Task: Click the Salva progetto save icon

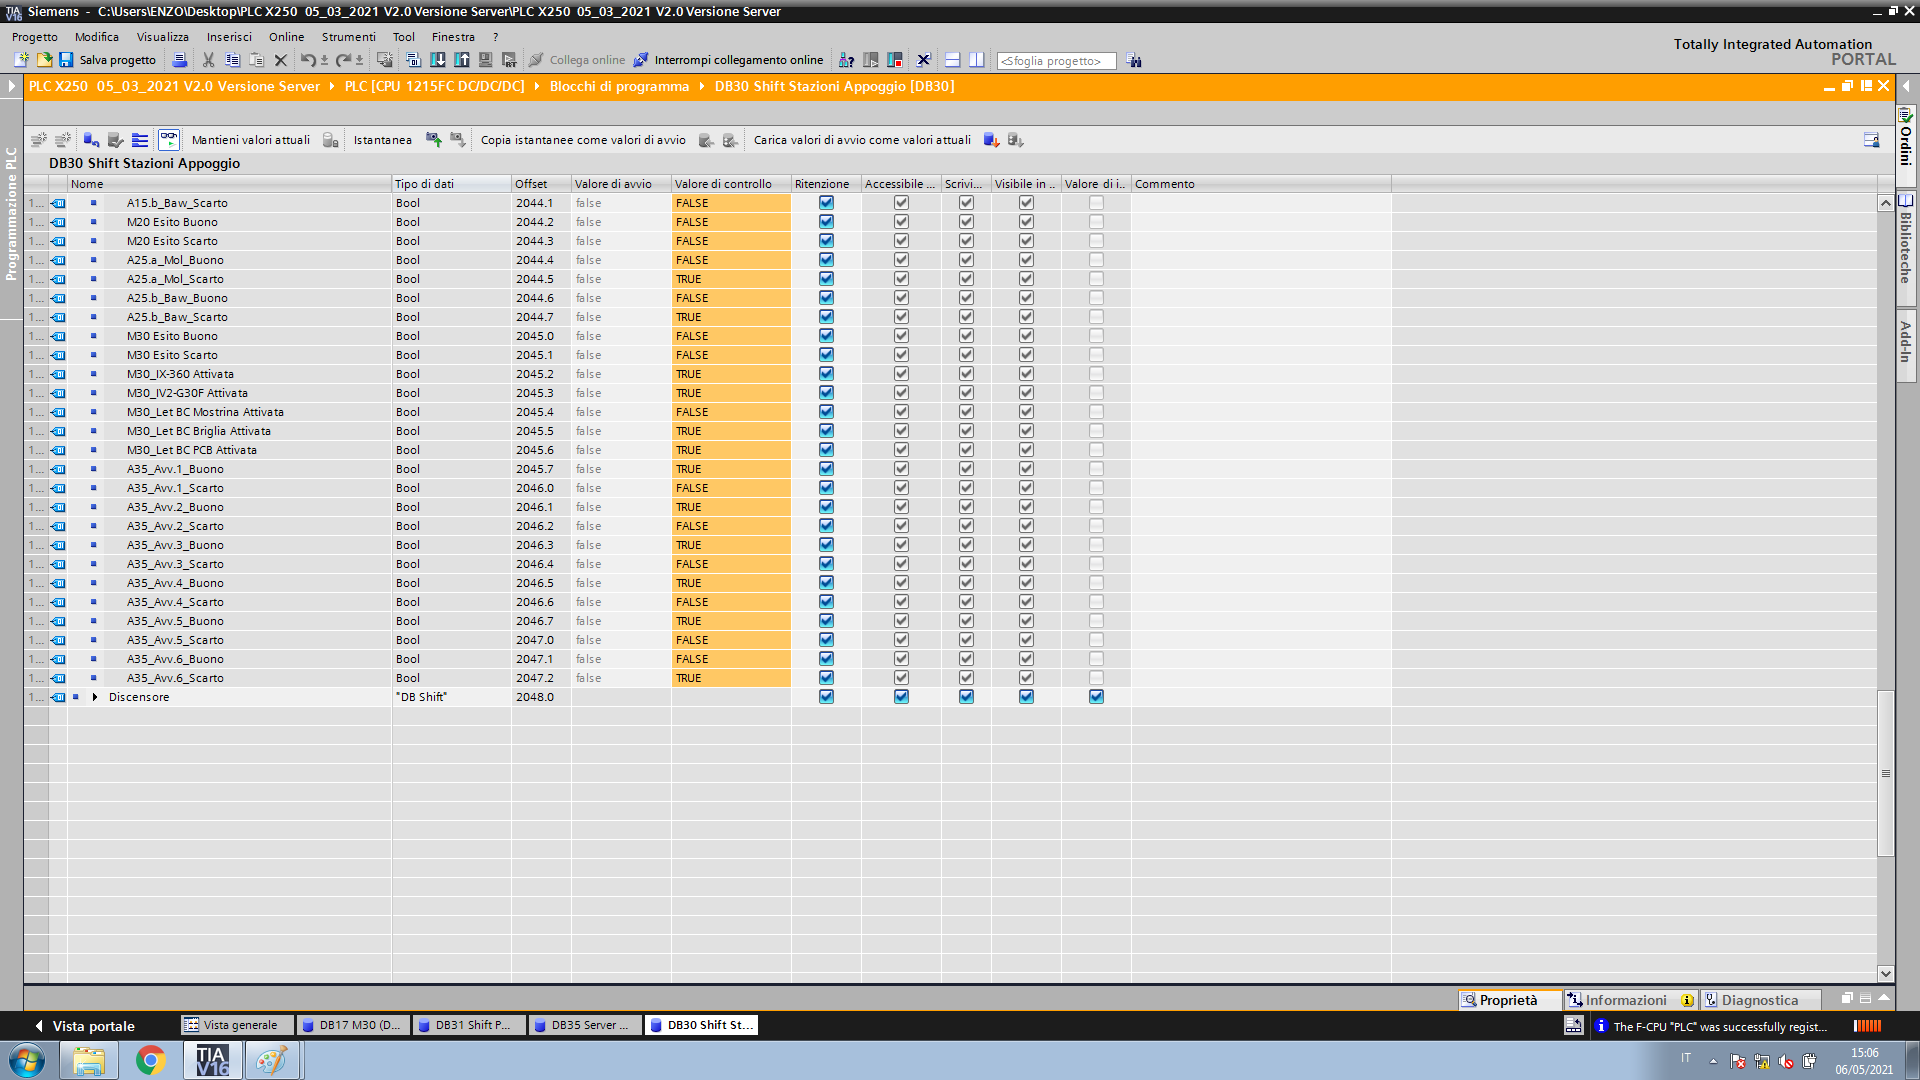Action: pyautogui.click(x=66, y=60)
